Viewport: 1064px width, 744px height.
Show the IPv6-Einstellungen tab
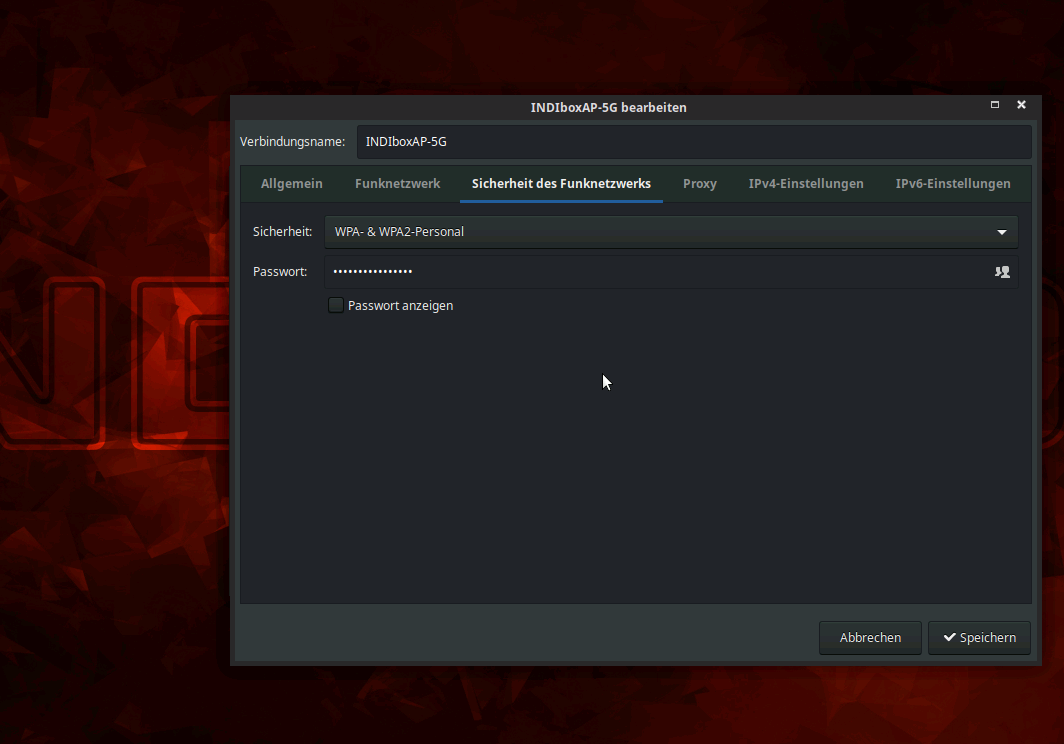pos(952,184)
